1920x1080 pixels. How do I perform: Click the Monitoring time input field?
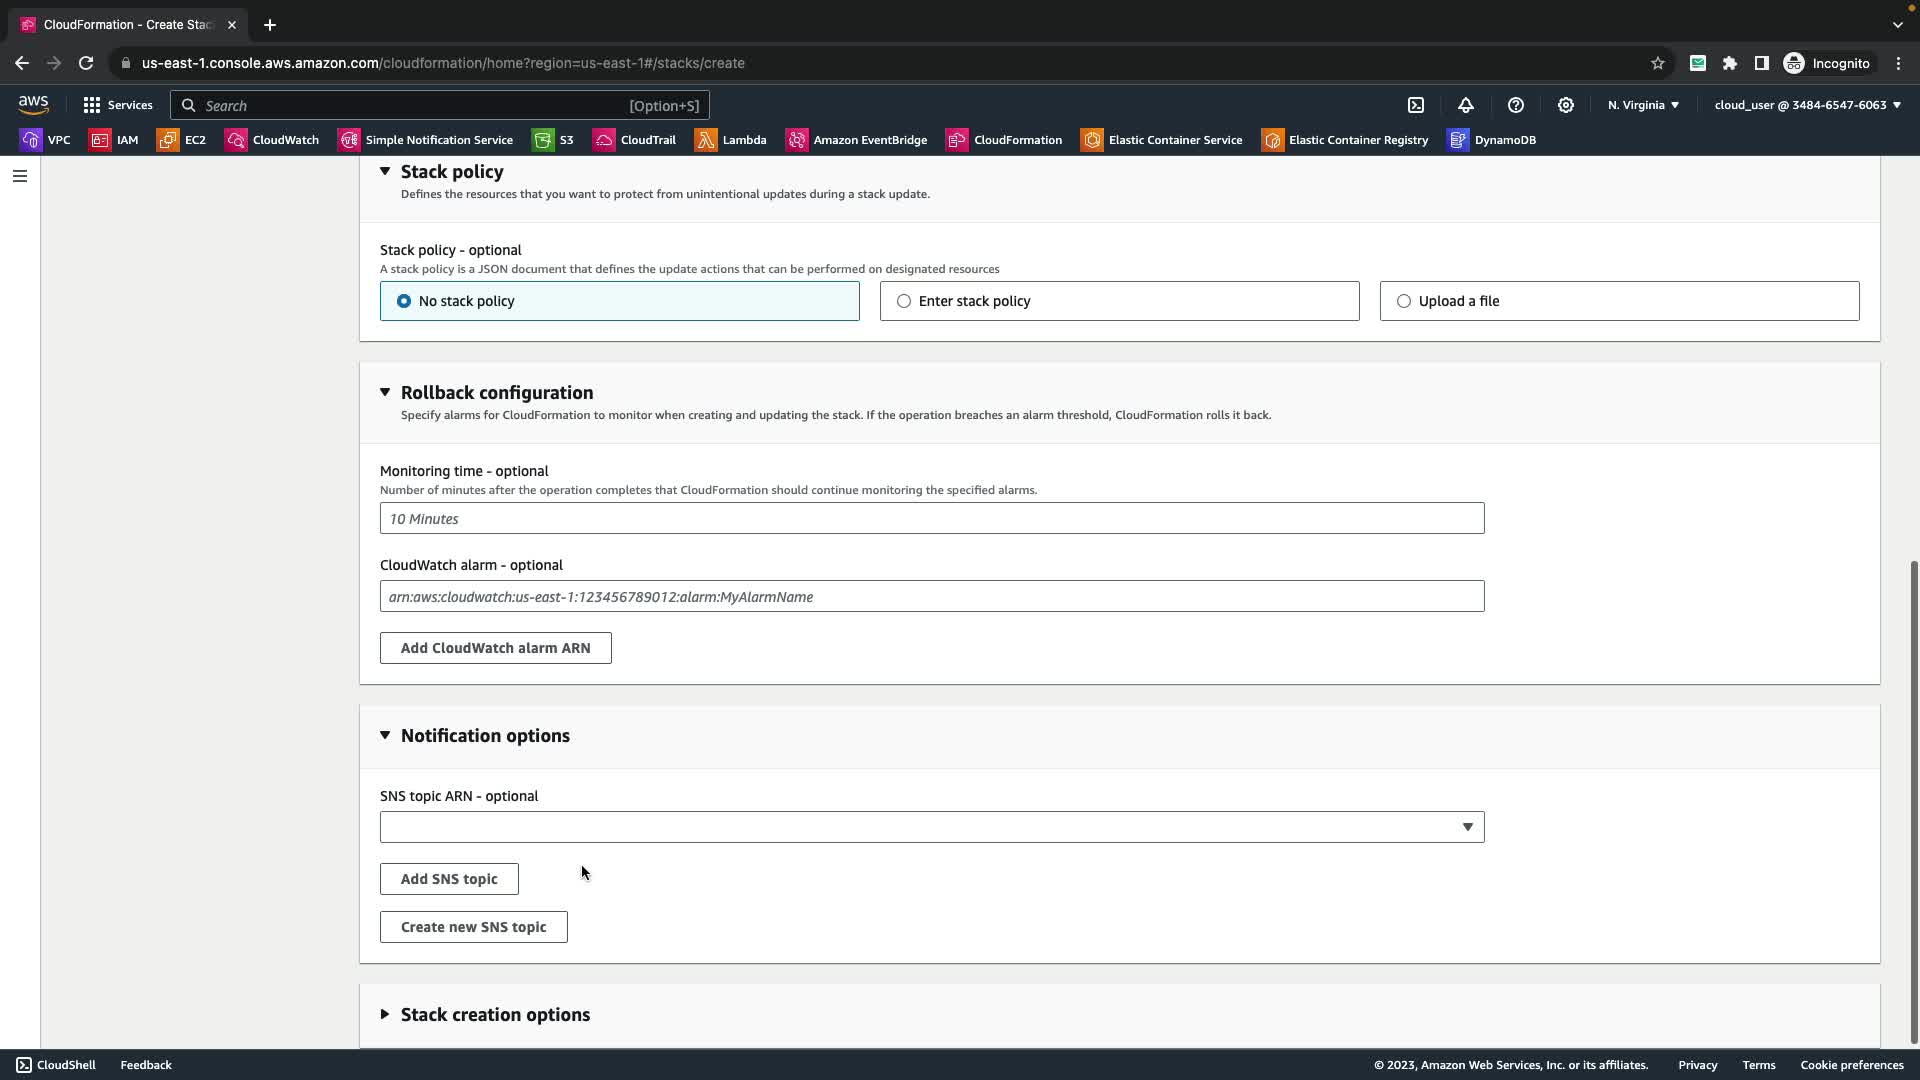(931, 519)
